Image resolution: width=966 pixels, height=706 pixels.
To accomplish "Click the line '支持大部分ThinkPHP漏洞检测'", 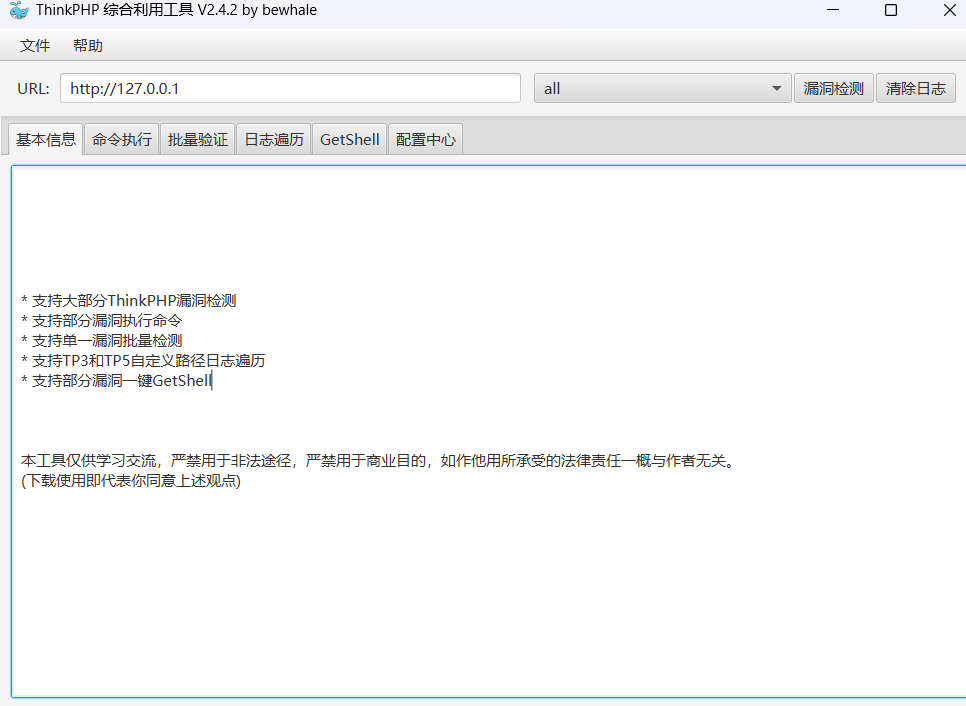I will pos(129,301).
